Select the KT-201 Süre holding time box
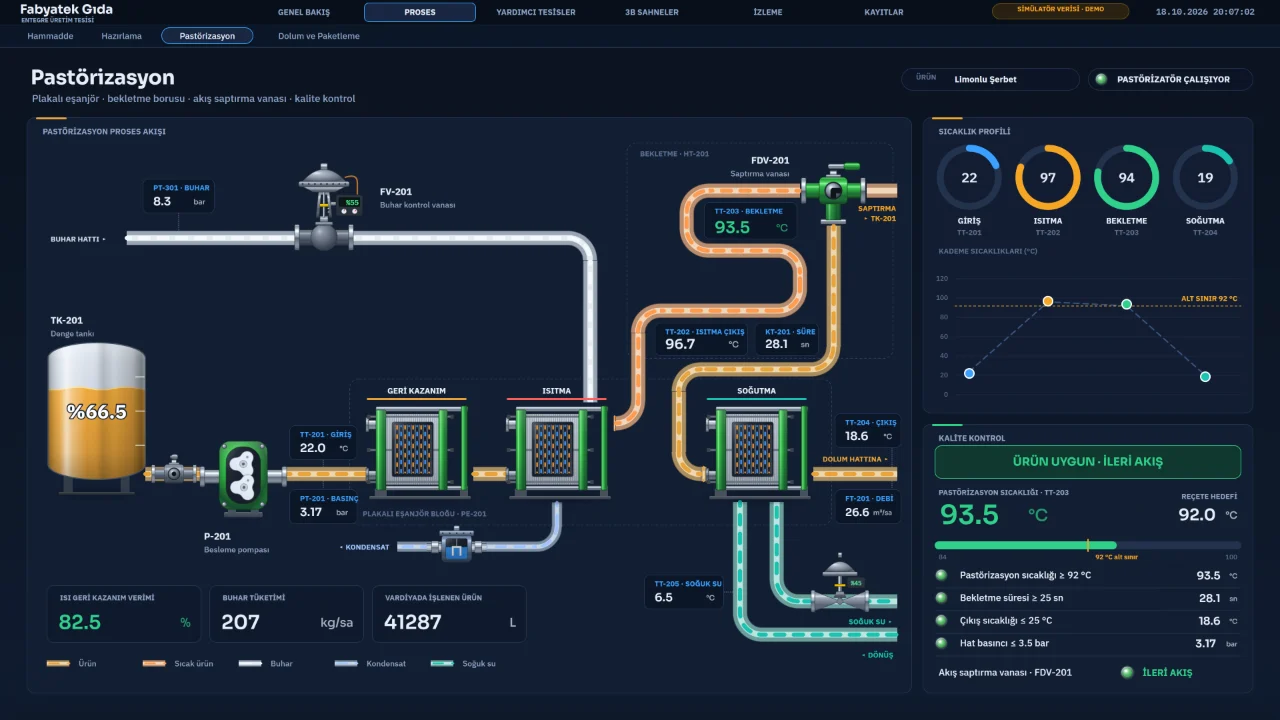Viewport: 1280px width, 720px height. tap(788, 339)
